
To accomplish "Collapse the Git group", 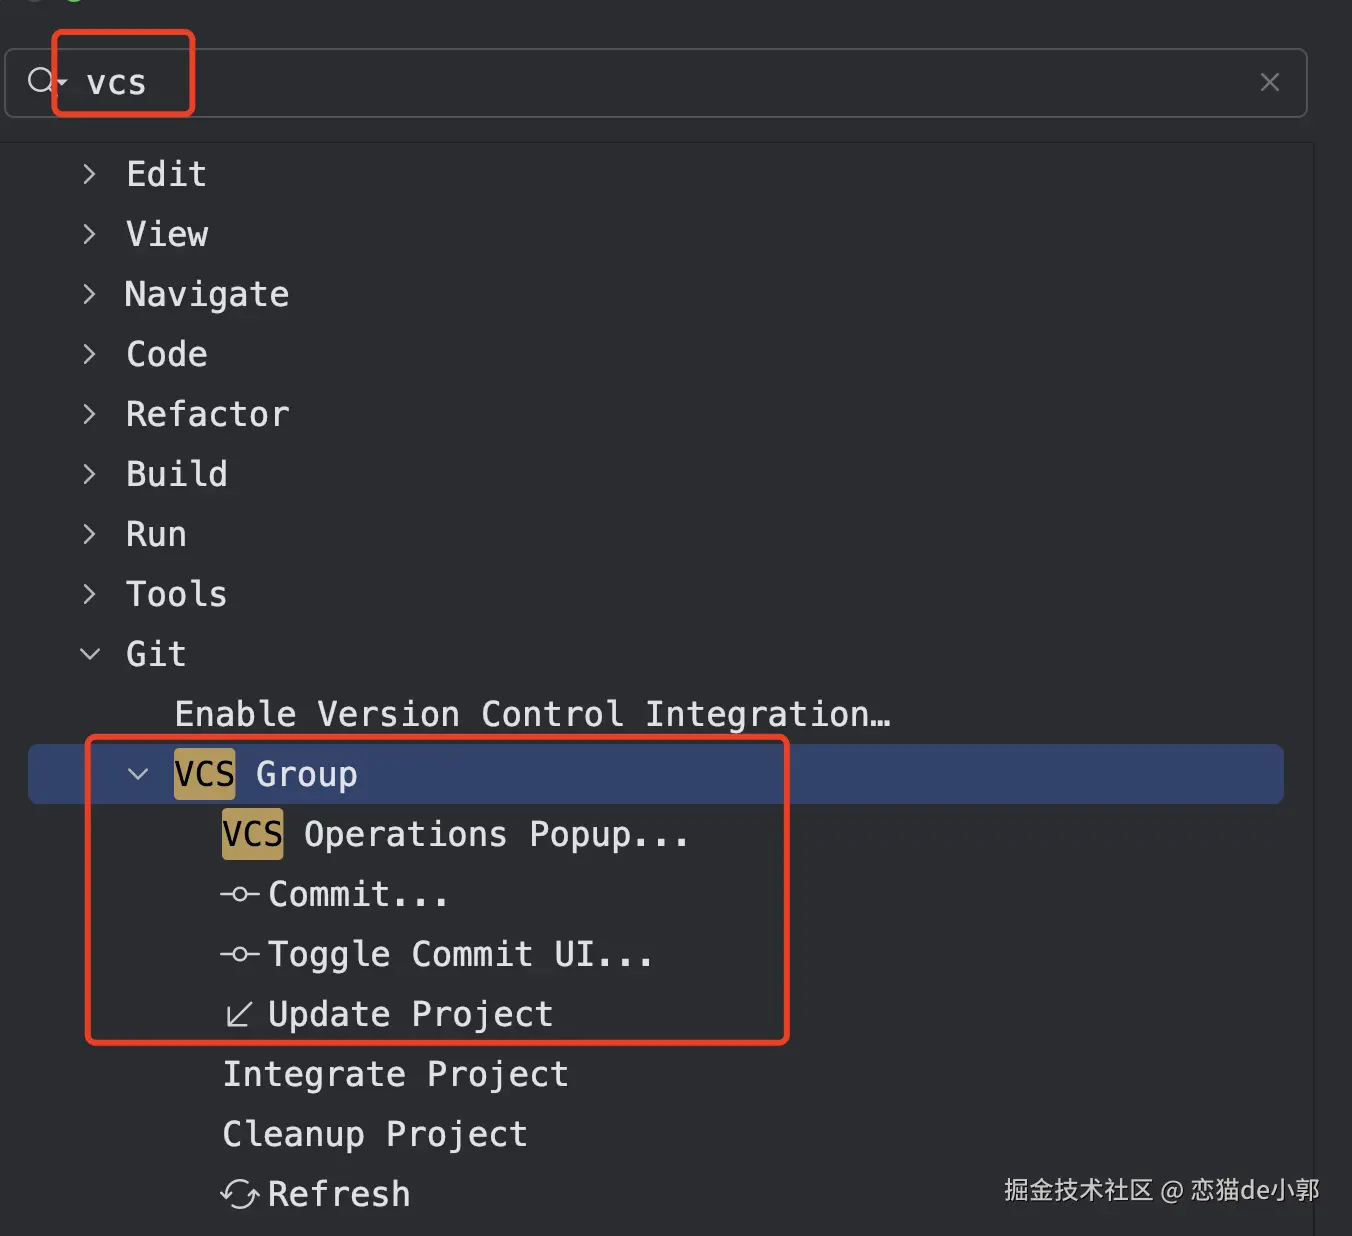I will 90,654.
